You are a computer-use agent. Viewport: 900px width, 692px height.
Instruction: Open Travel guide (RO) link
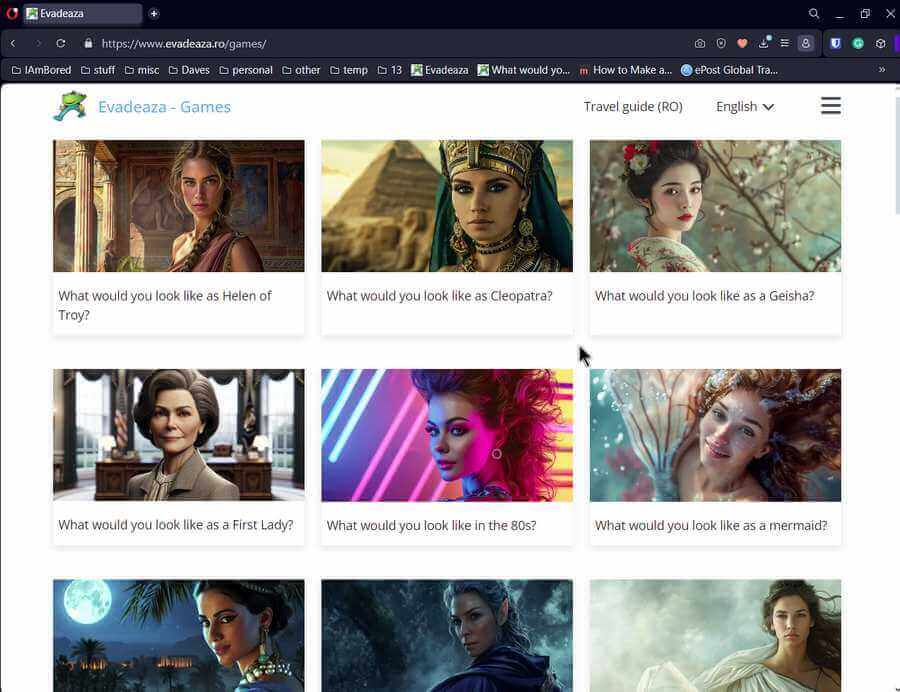[633, 107]
